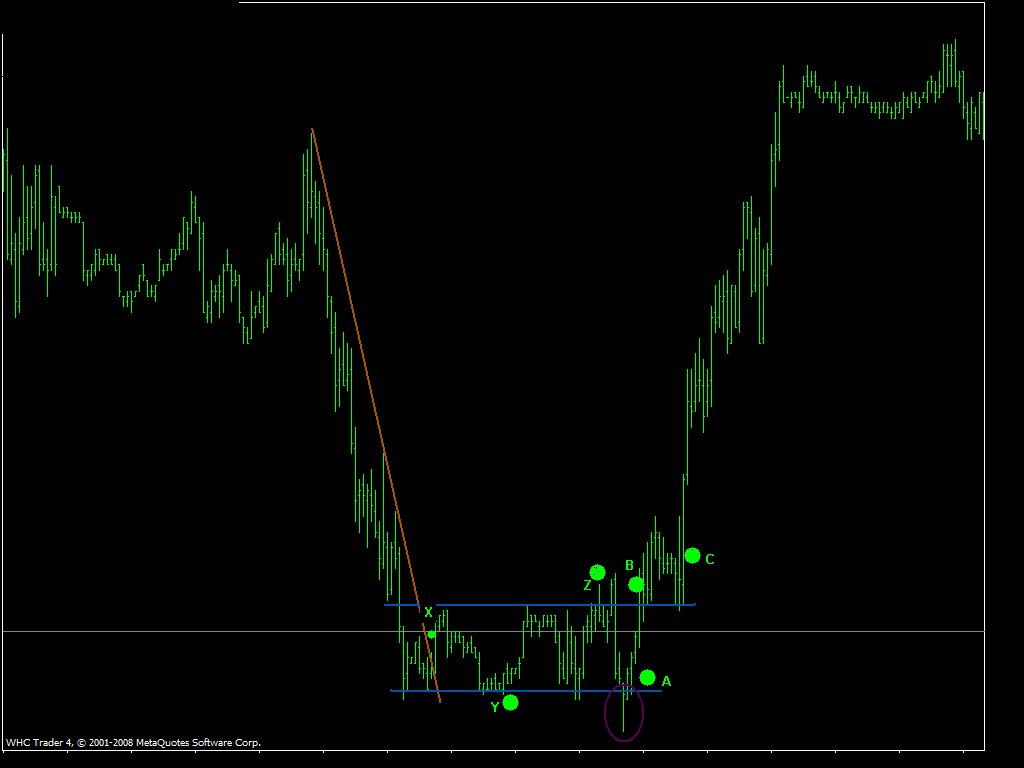Click the text label C on chart
The width and height of the screenshot is (1024, 768).
pos(710,560)
